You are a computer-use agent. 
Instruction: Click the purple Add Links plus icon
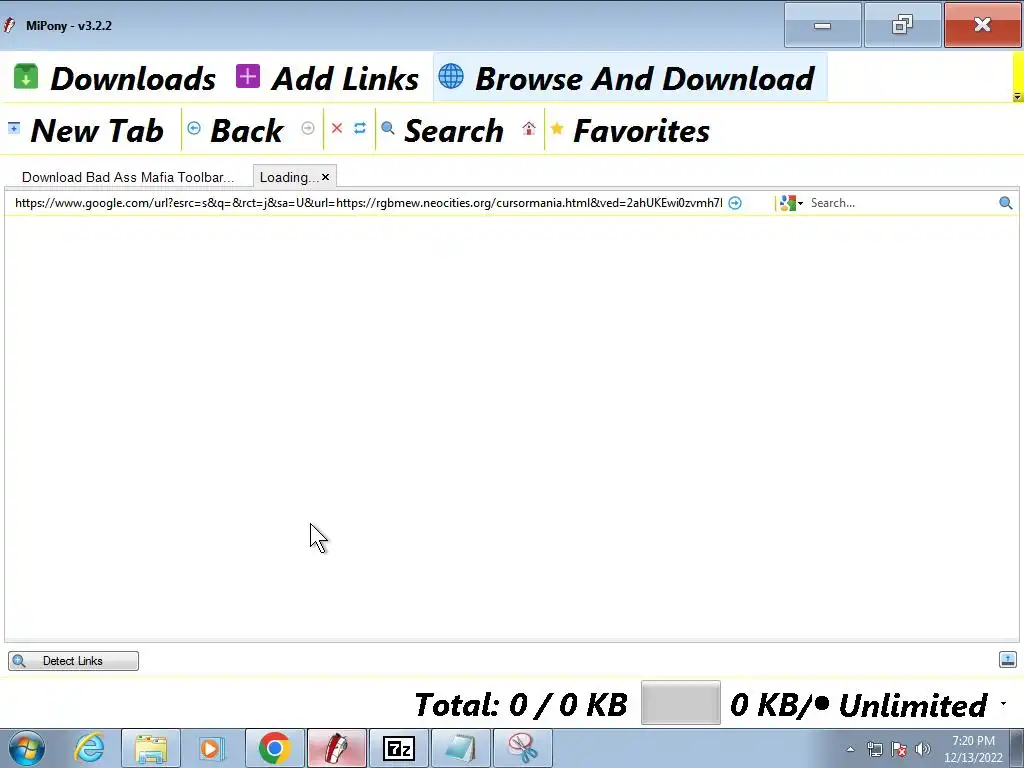248,76
